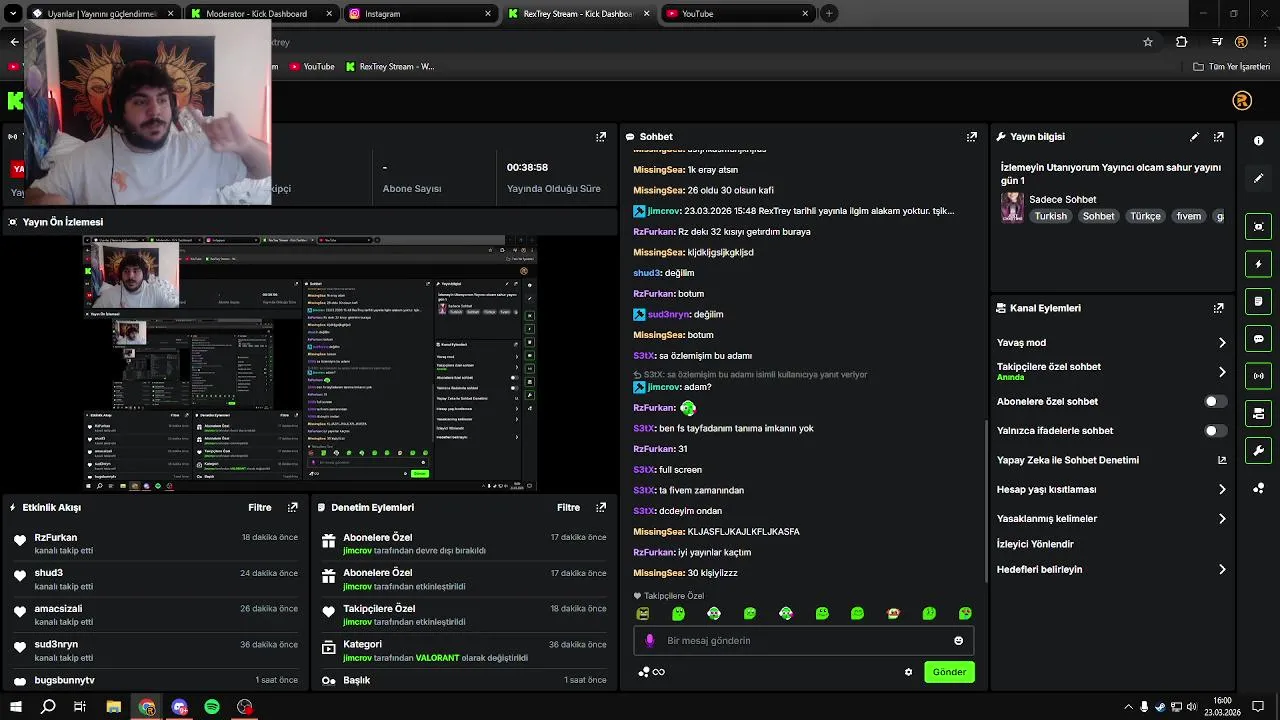This screenshot has width=1280, height=720.
Task: Open Filtre in Denetim Eylemleri panel
Action: coord(569,507)
